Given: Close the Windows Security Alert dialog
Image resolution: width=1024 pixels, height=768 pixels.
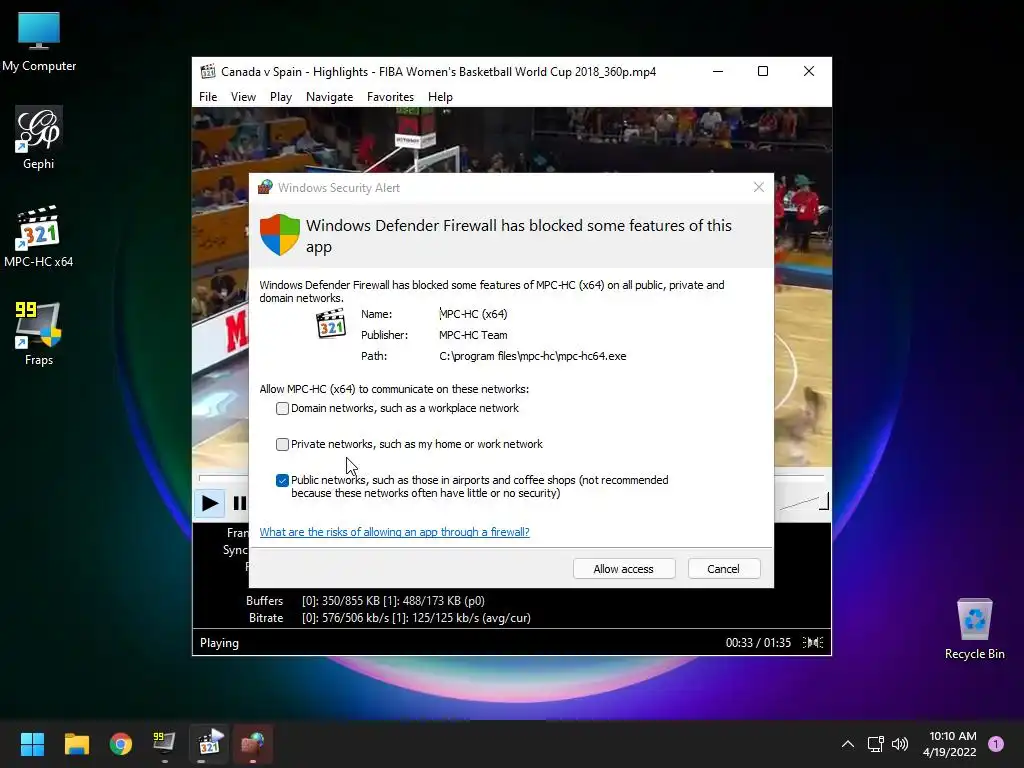Looking at the screenshot, I should click(758, 187).
